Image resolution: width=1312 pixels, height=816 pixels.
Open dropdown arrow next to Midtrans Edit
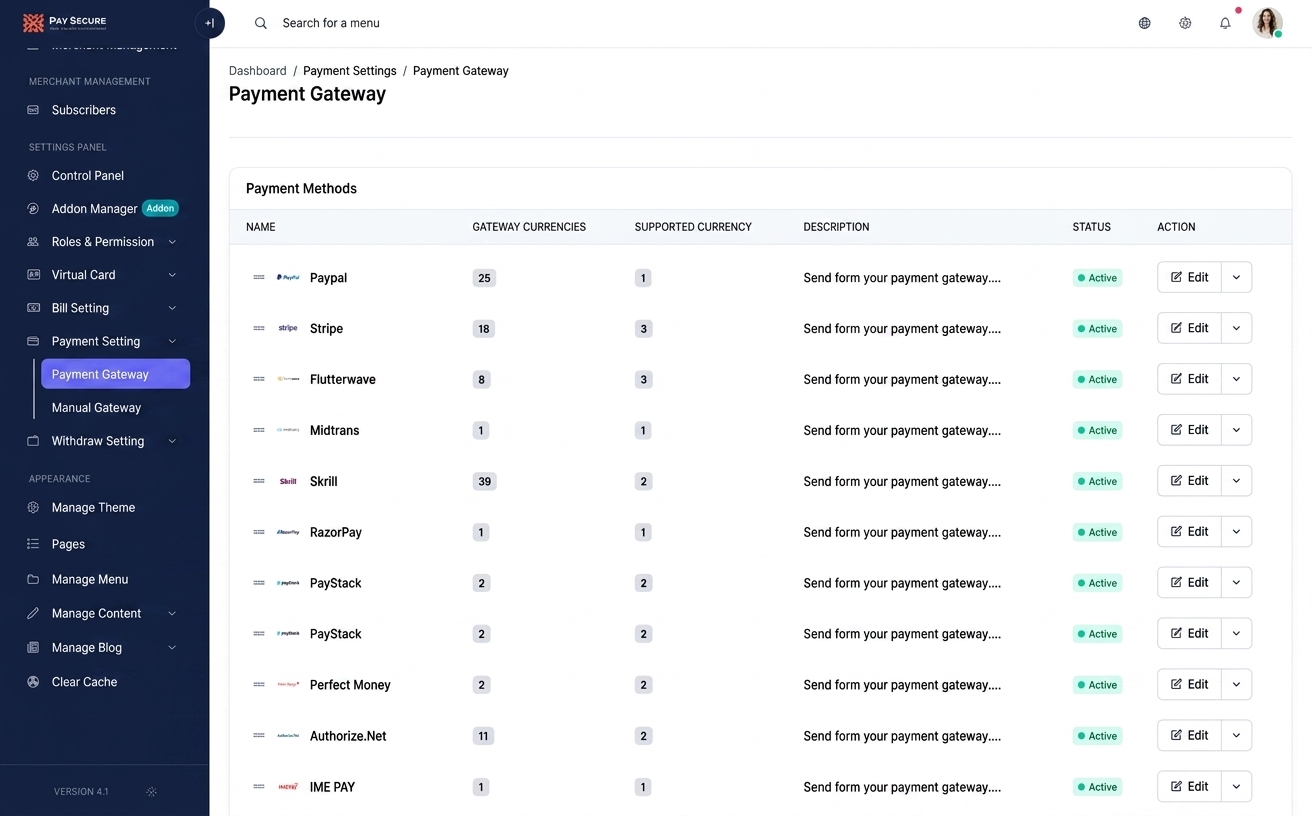pos(1236,430)
